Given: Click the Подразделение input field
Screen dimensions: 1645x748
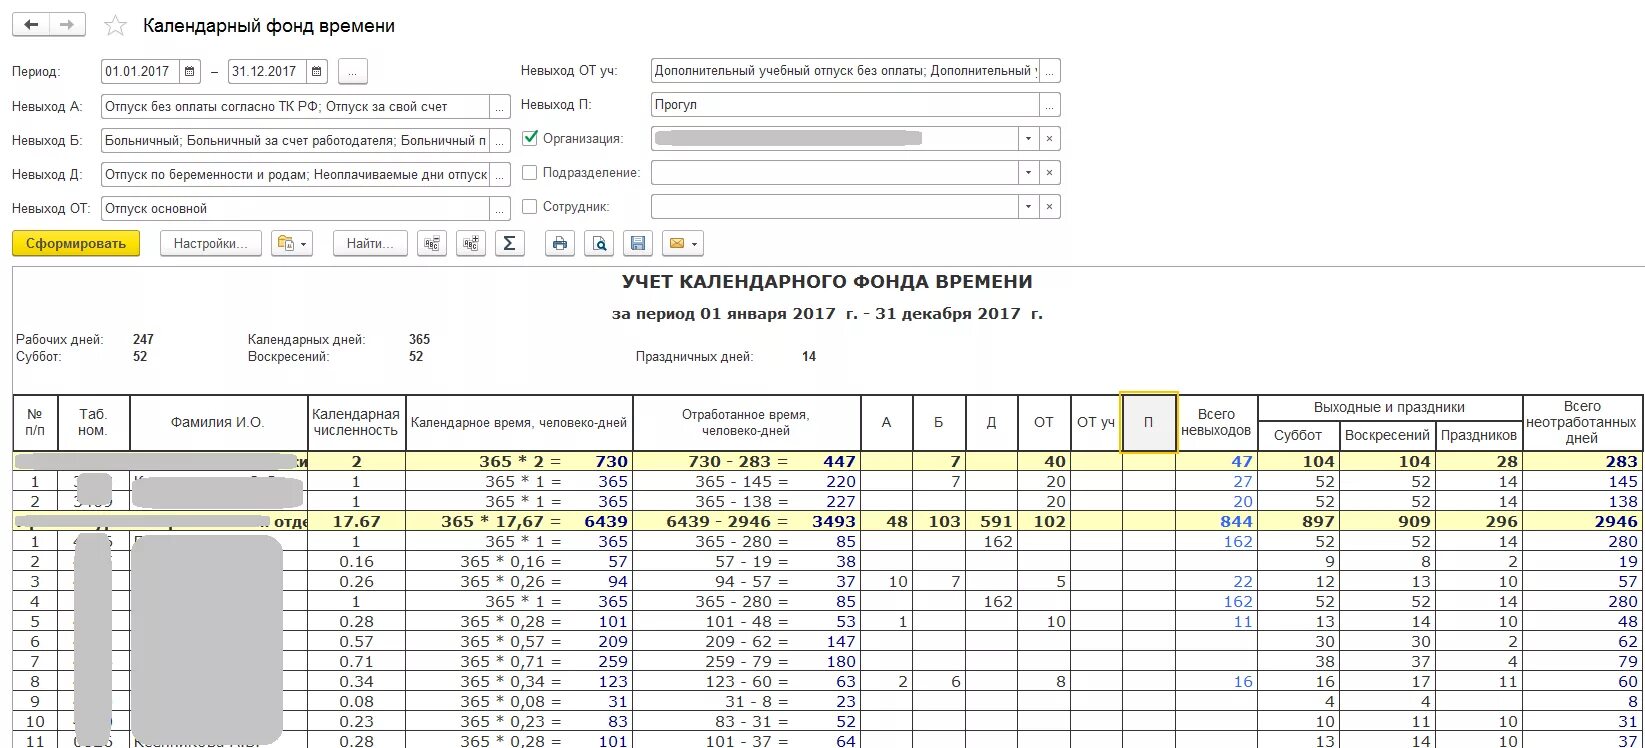Looking at the screenshot, I should click(x=834, y=173).
